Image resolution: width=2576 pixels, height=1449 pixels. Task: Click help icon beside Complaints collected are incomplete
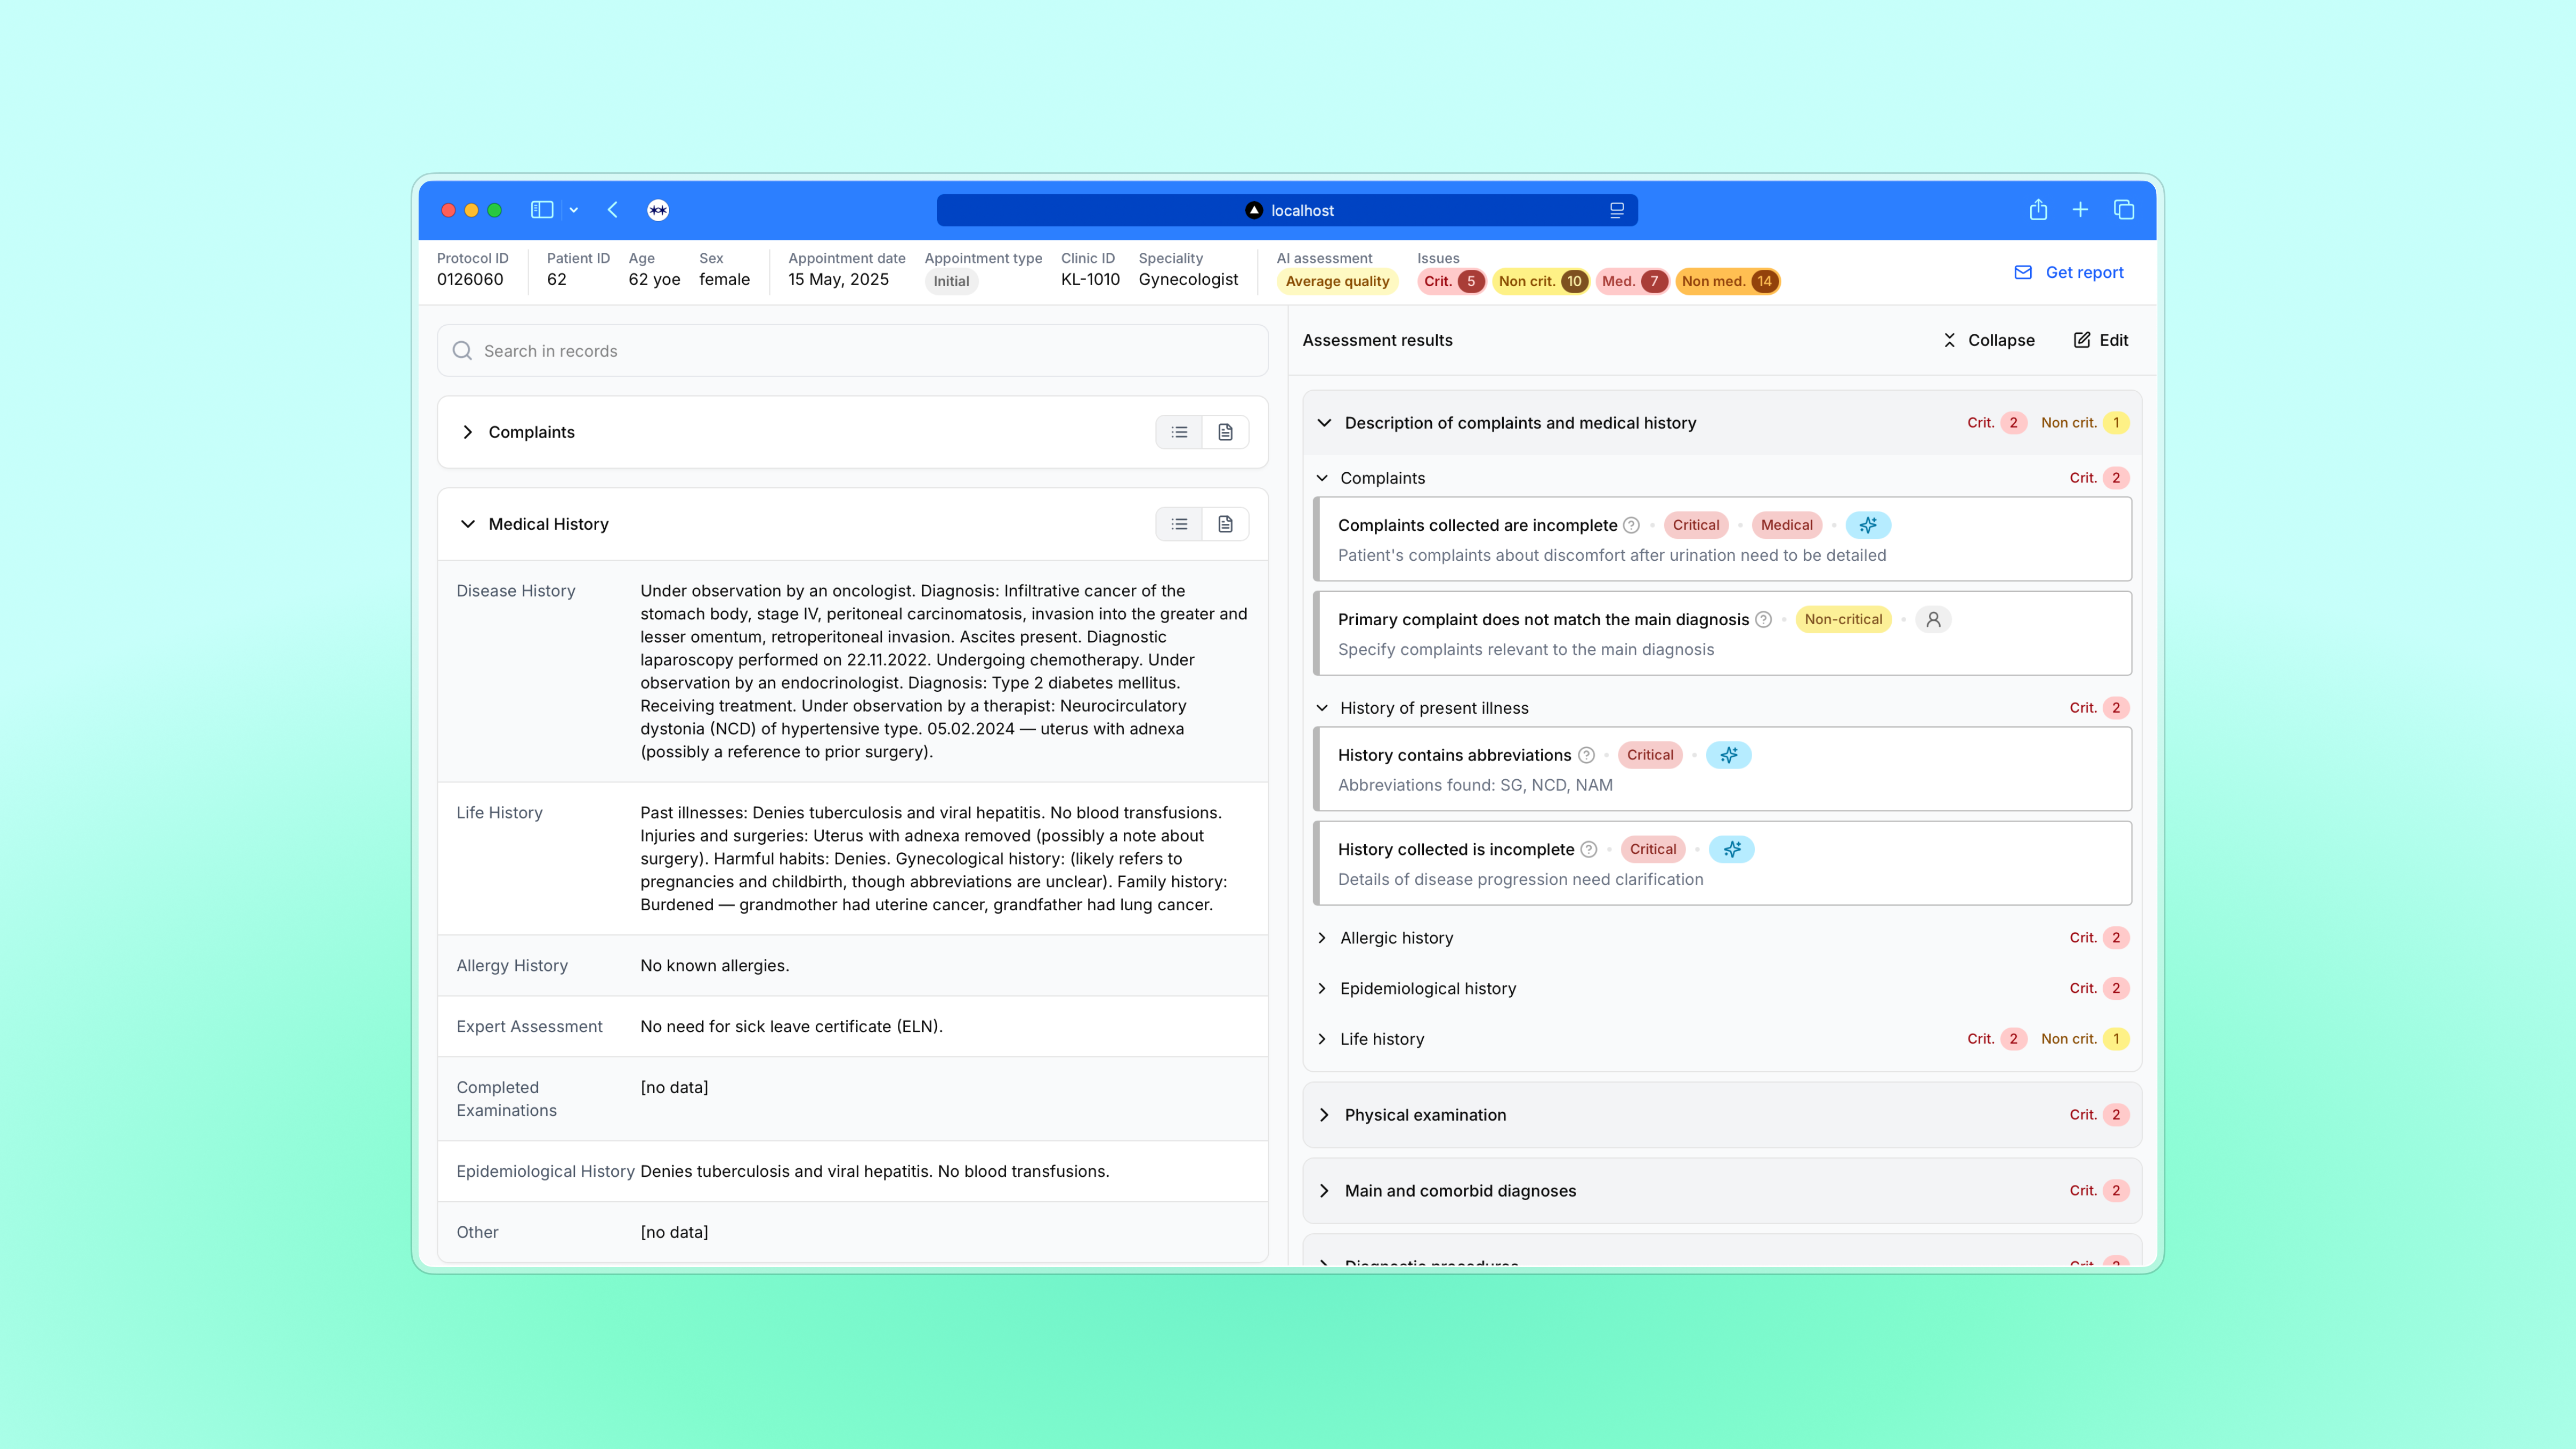(x=1631, y=525)
